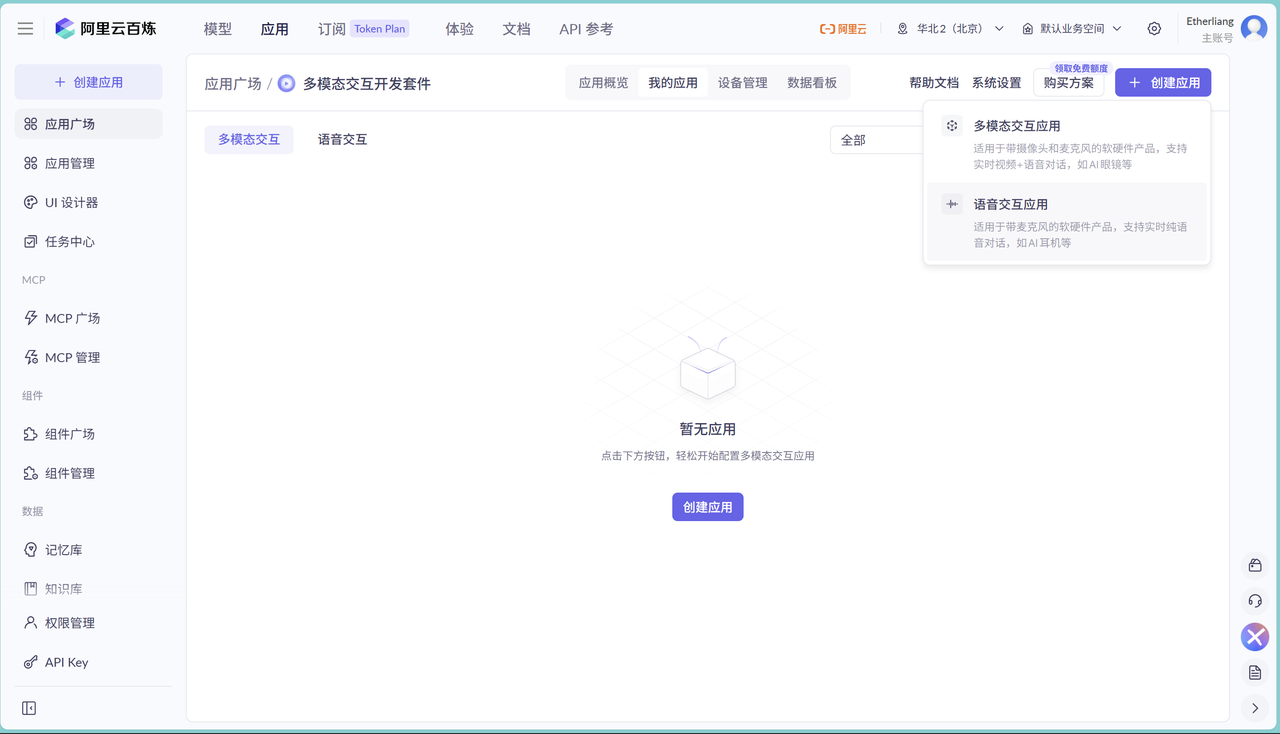Open the 文档 top menu
Screen dimensions: 1280x734
(x=517, y=29)
